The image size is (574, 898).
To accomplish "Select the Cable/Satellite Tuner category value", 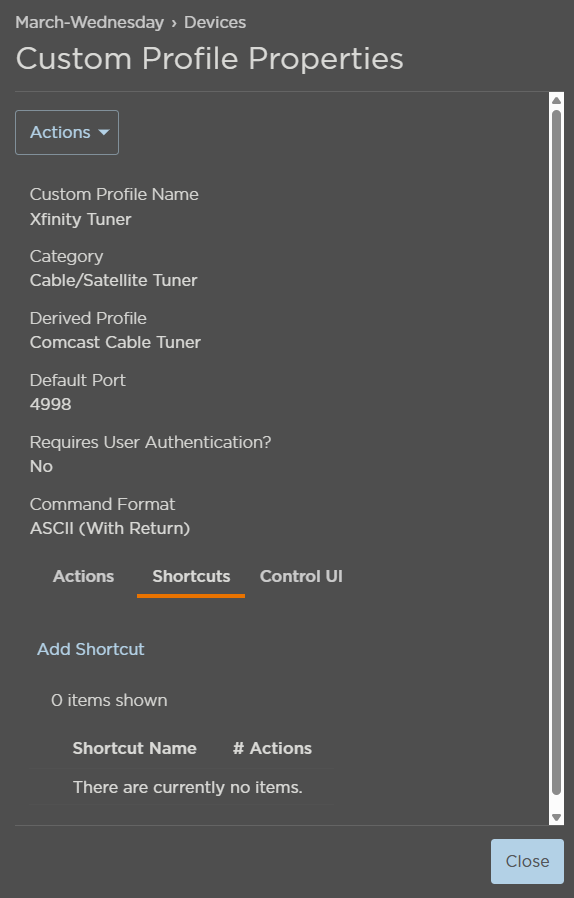I will point(113,280).
